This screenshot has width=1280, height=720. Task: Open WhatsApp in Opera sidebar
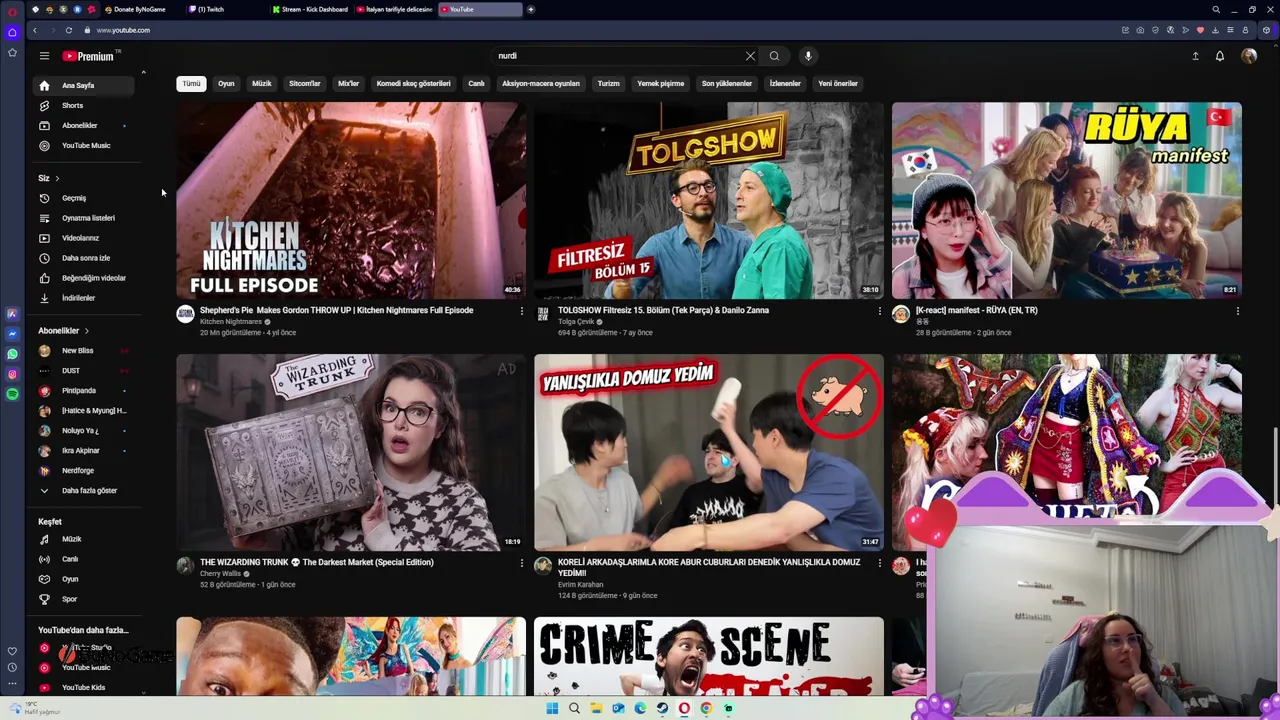coord(12,354)
